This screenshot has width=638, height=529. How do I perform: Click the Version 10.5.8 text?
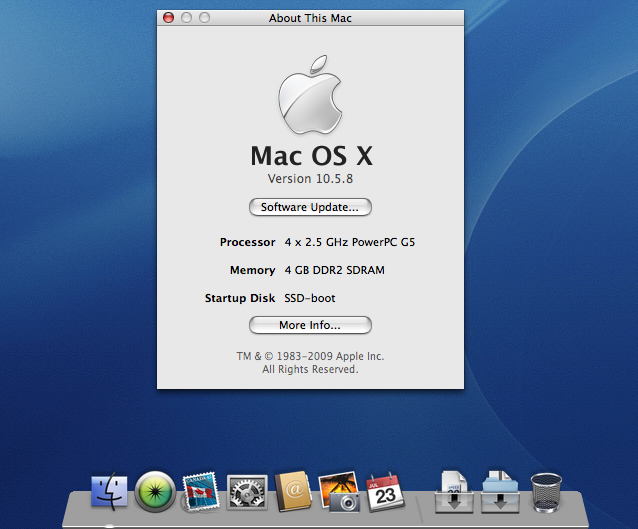pos(310,179)
